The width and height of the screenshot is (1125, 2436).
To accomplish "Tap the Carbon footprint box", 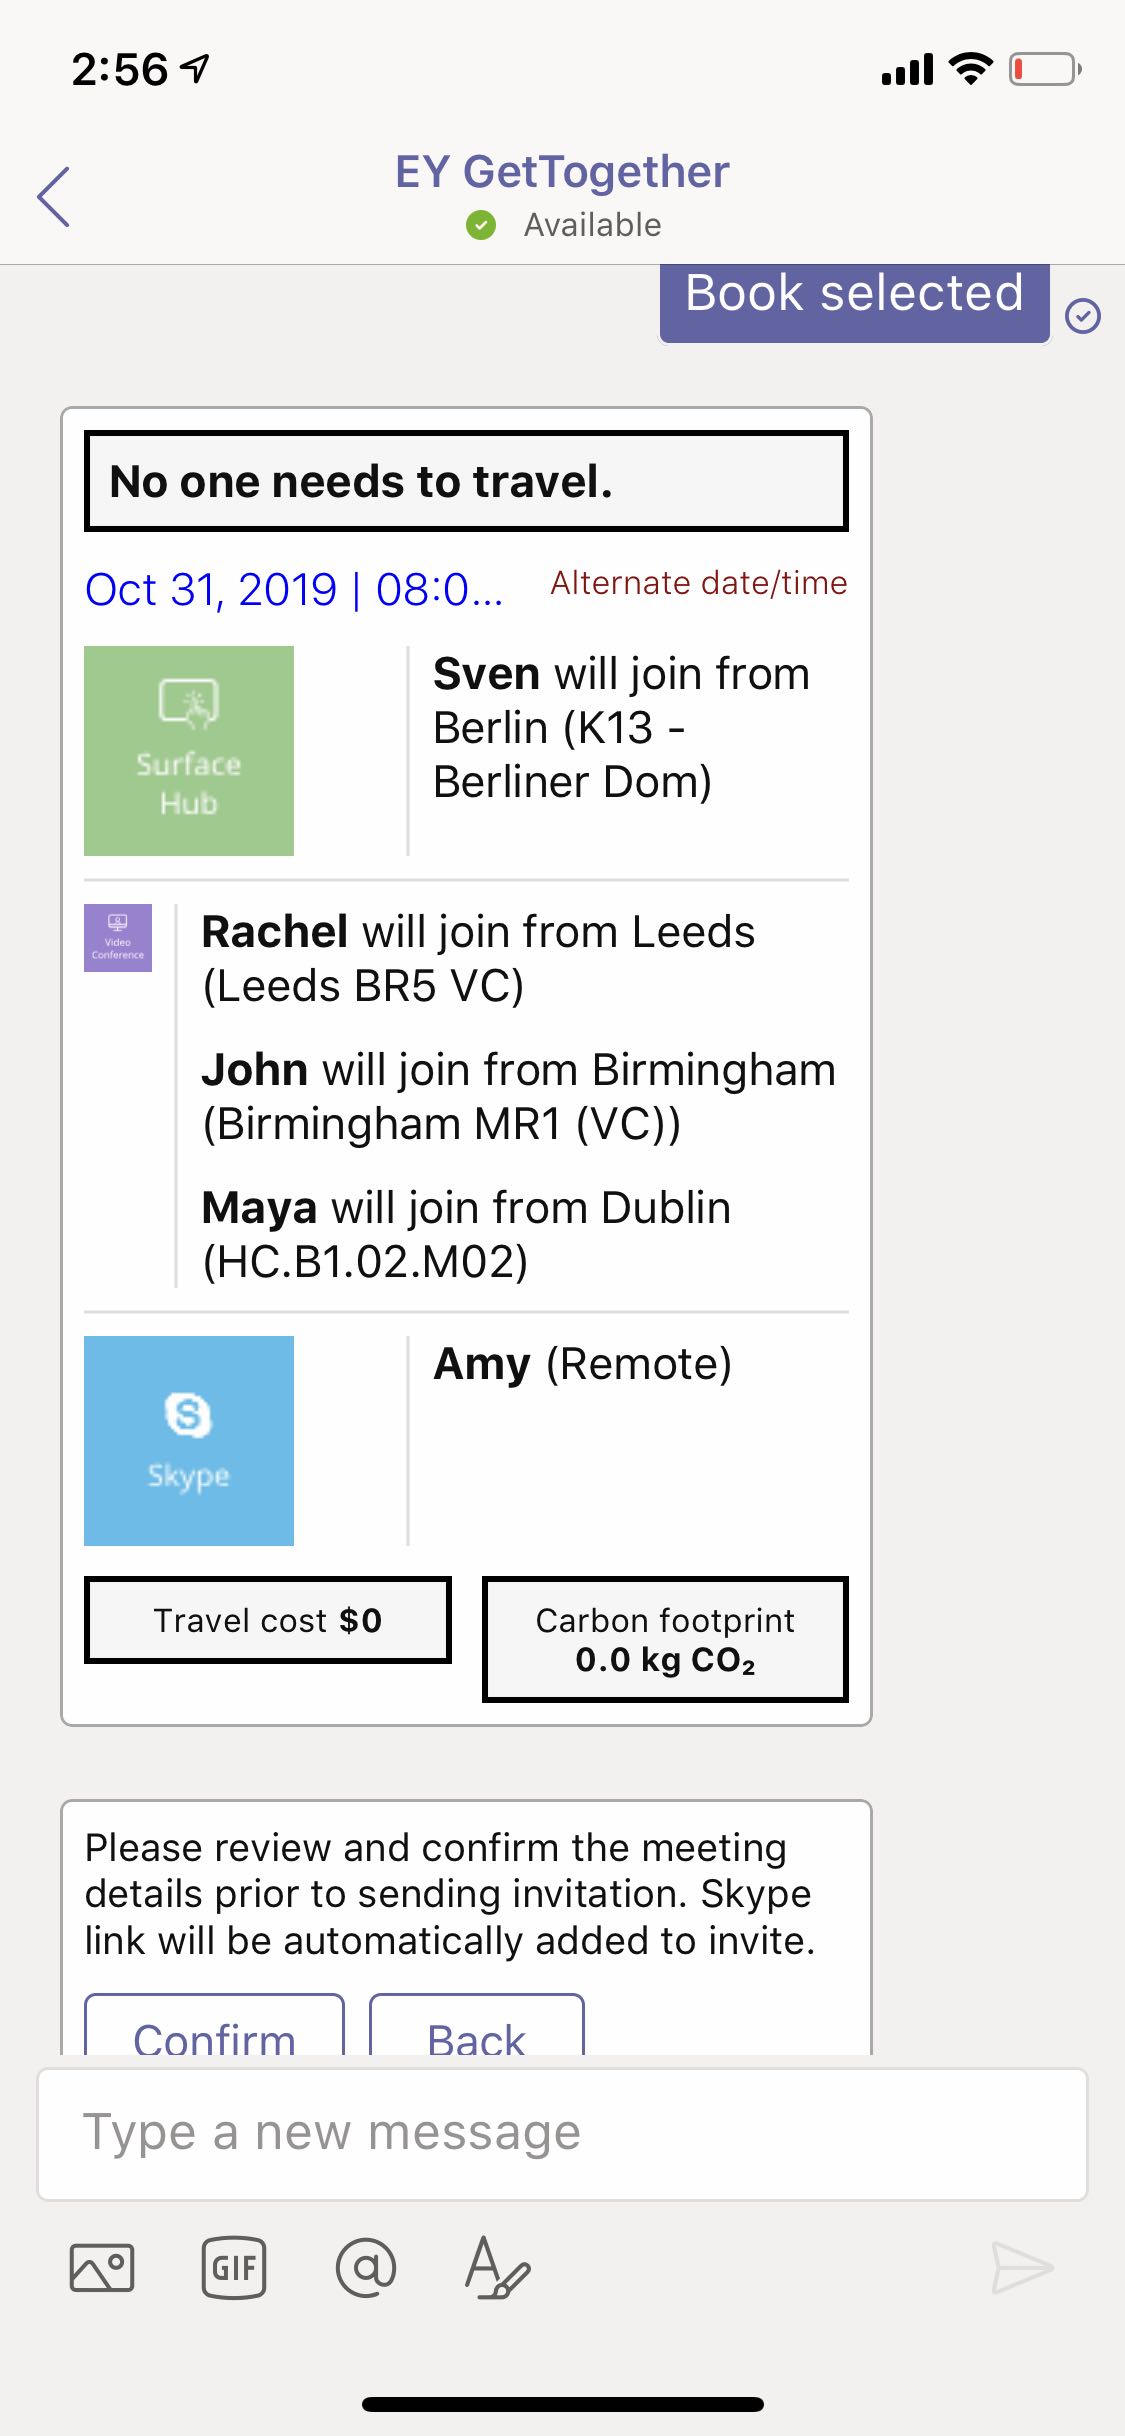I will click(x=665, y=1639).
